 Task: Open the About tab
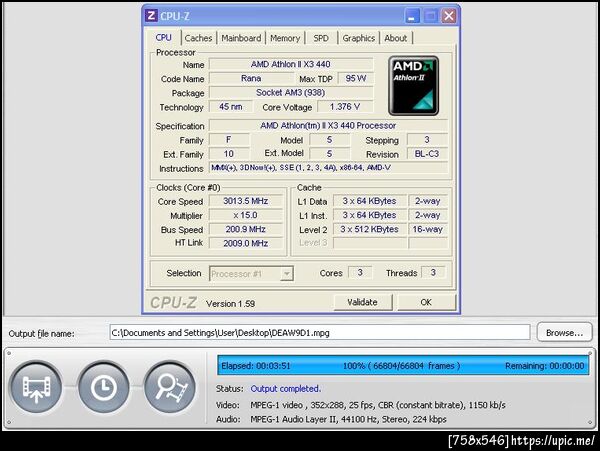396,38
